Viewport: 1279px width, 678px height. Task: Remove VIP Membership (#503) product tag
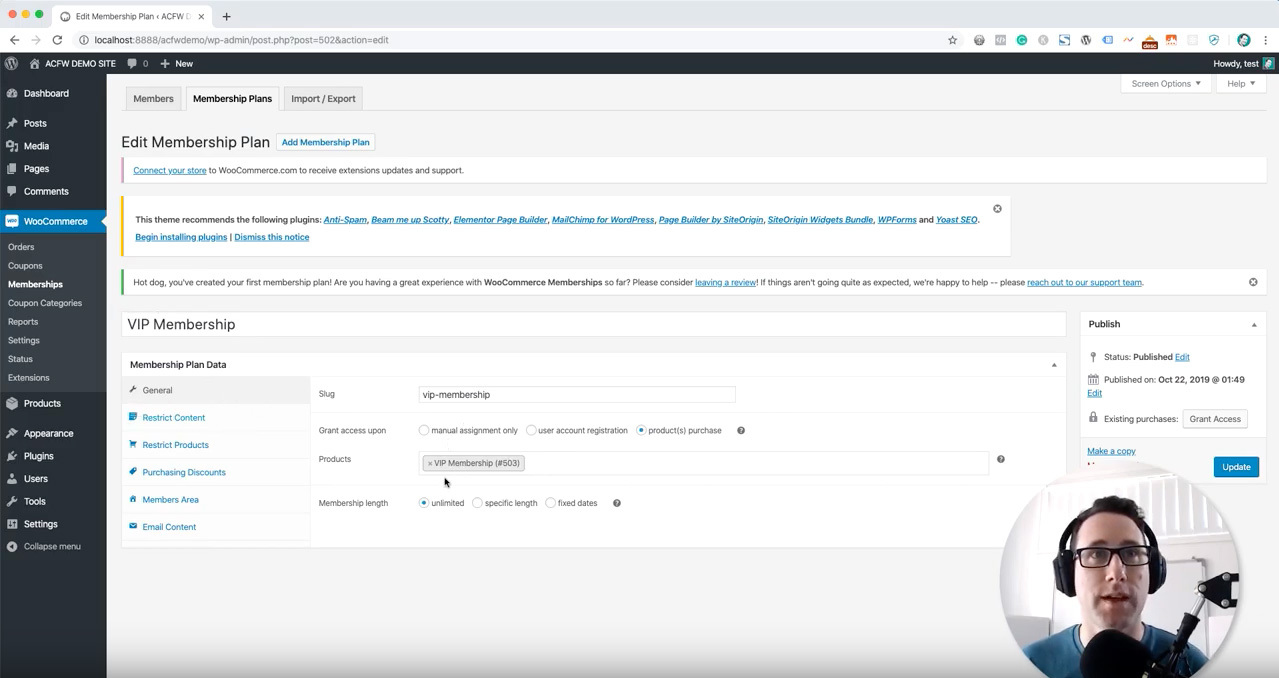[430, 463]
